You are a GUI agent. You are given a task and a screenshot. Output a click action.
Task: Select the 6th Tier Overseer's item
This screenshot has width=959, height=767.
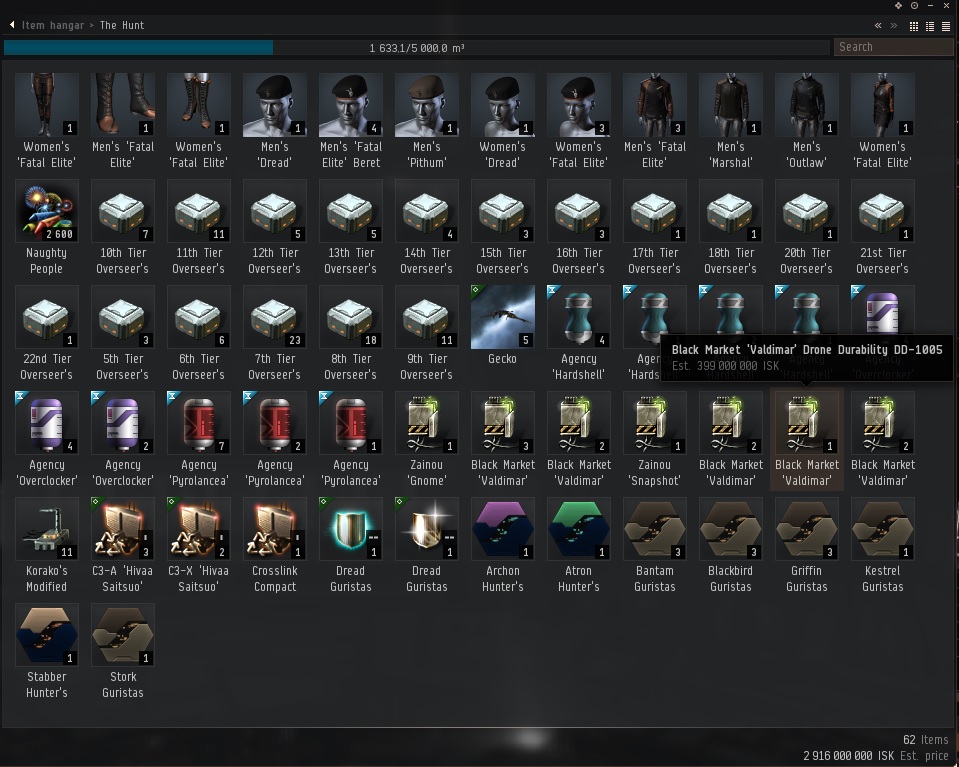tap(198, 333)
